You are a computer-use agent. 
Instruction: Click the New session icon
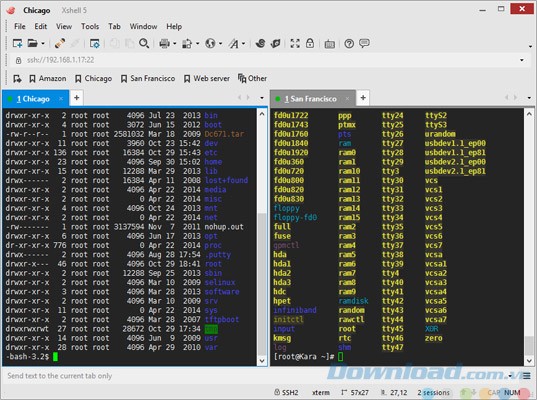click(17, 43)
